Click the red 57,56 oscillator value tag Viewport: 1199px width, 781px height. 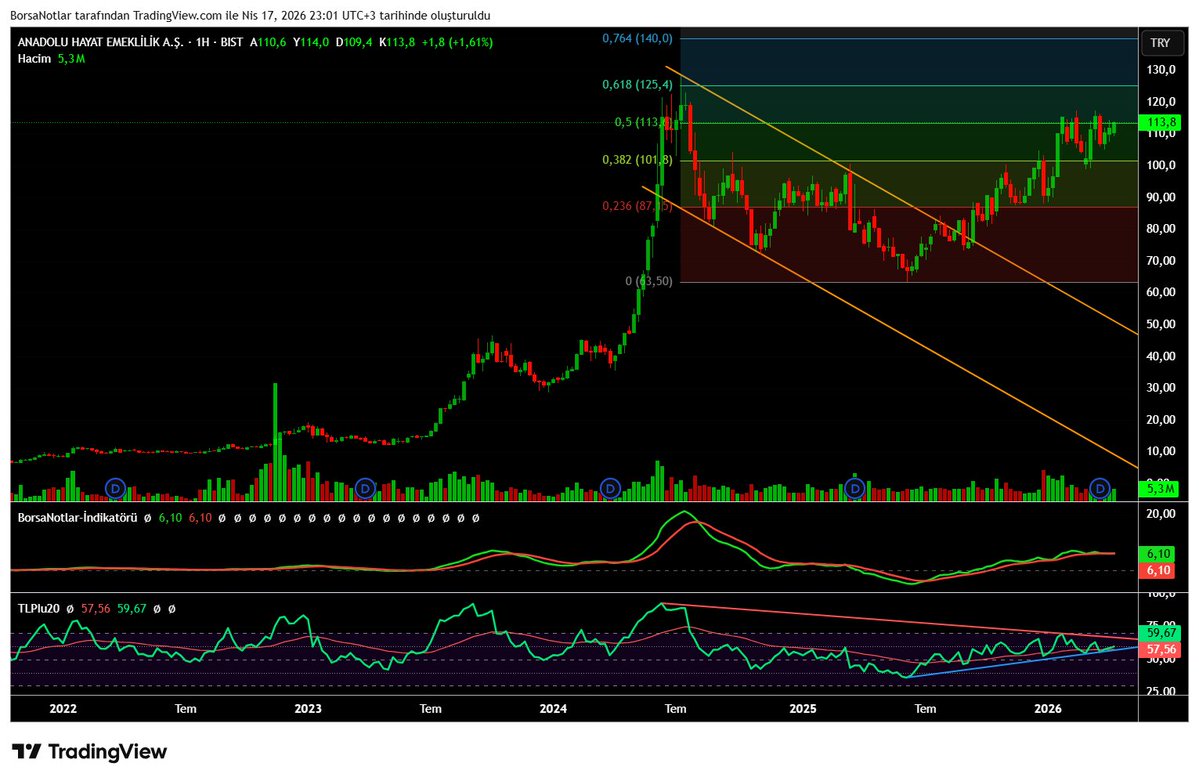1160,649
